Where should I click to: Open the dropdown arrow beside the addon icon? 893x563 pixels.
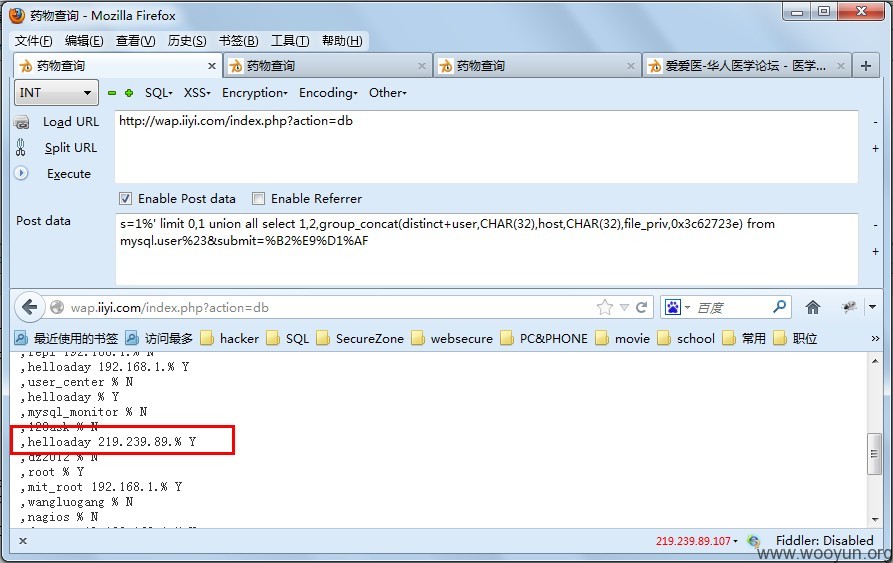click(872, 307)
